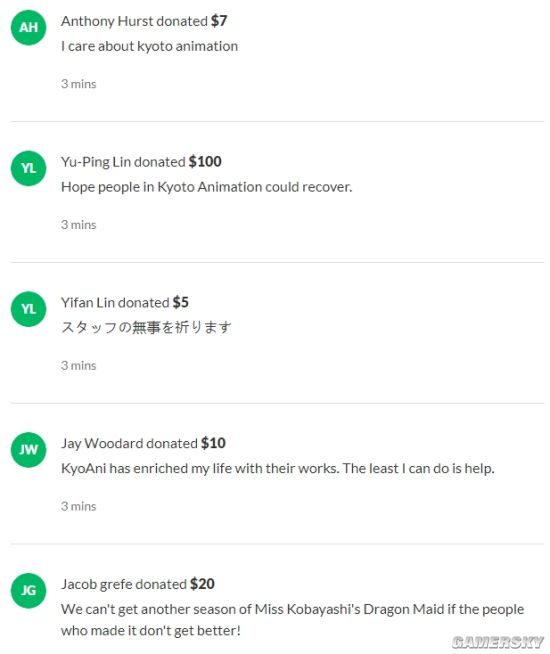Open Anthony Hurst's donor name
Screen dimensions: 550x654
click(107, 21)
